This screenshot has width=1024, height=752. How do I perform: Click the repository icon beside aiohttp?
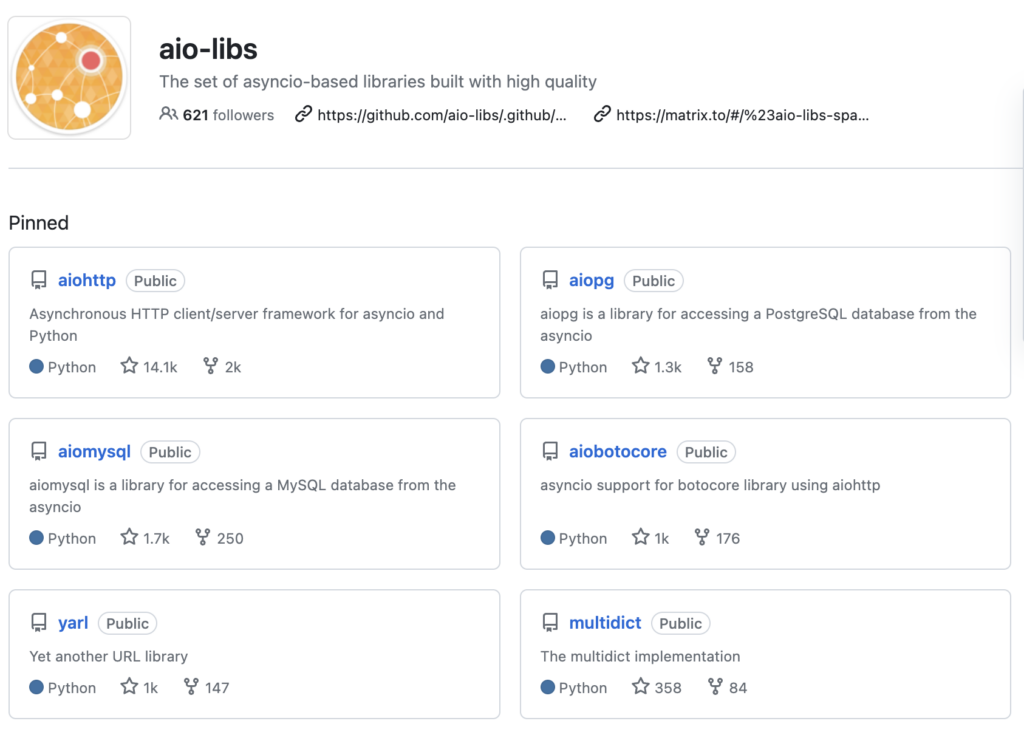[39, 280]
